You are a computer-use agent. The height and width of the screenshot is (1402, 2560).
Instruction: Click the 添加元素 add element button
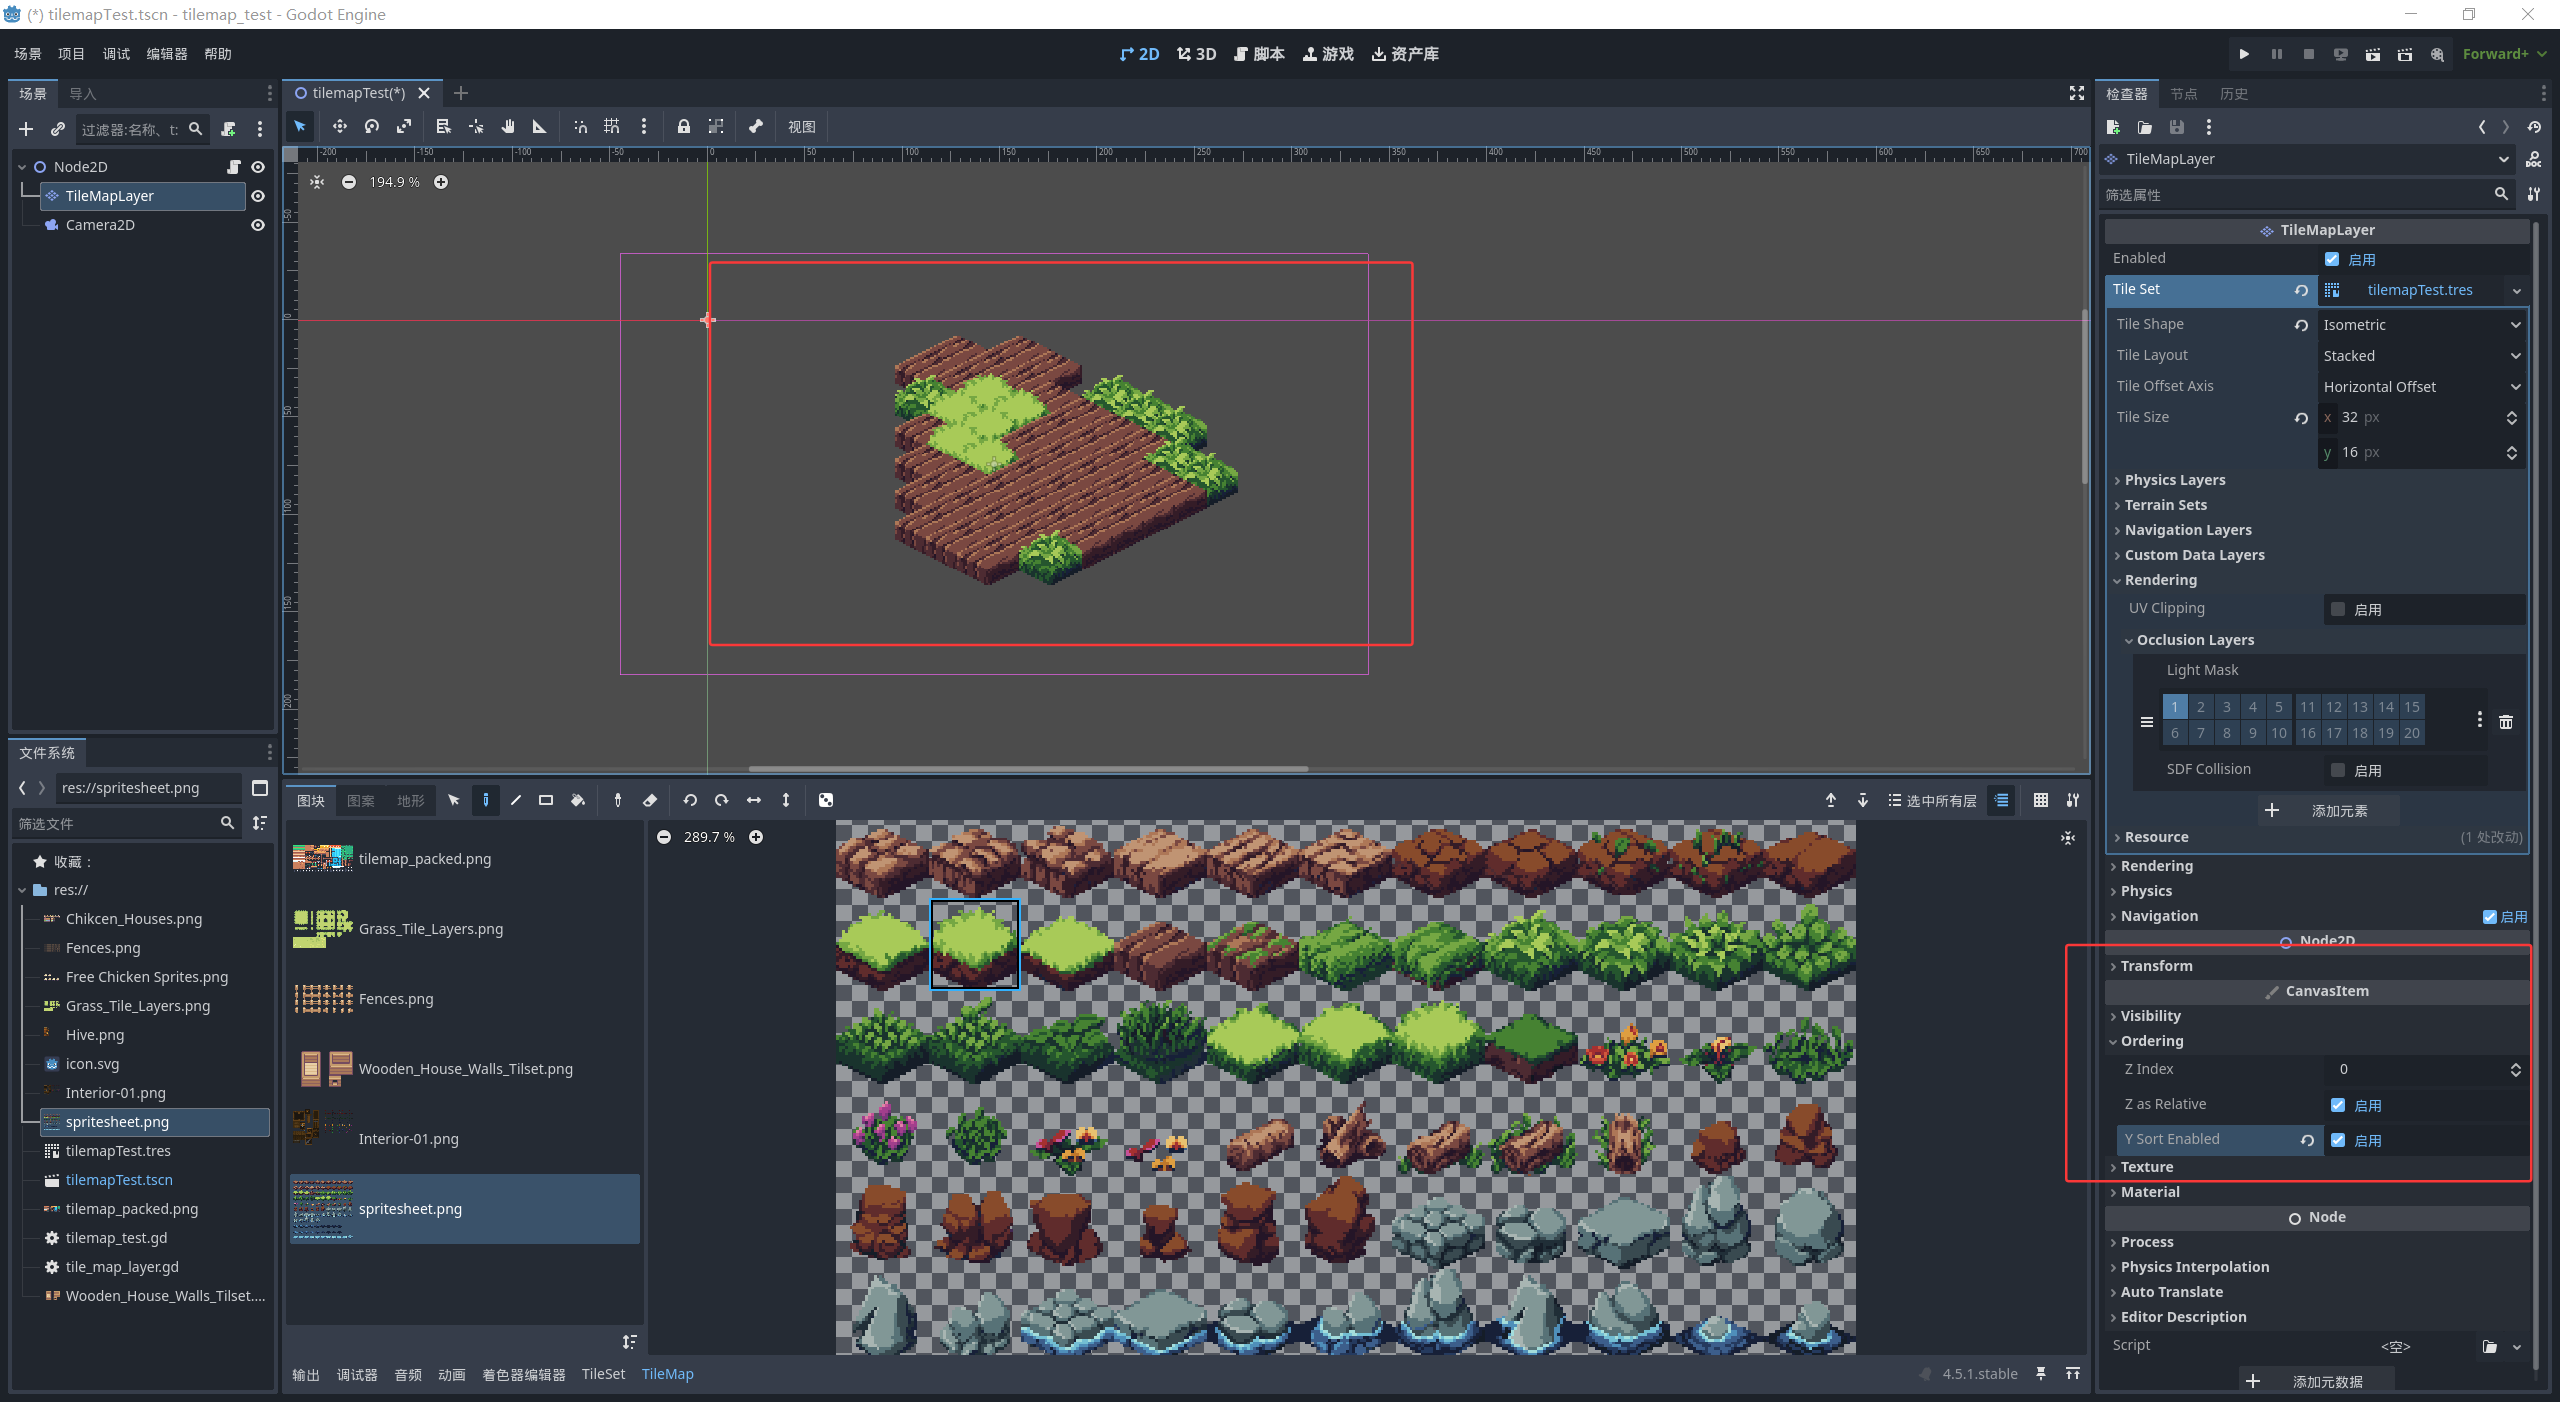2327,811
